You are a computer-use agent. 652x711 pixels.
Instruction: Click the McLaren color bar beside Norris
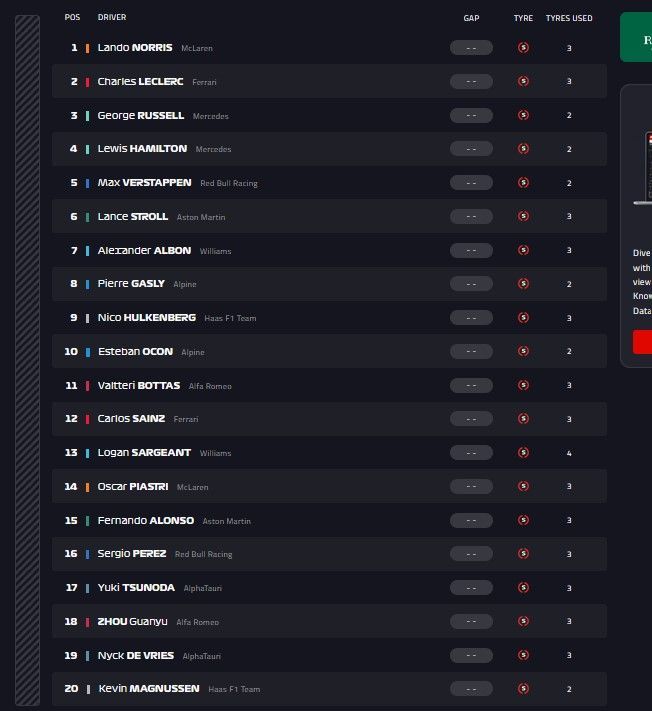[88, 48]
